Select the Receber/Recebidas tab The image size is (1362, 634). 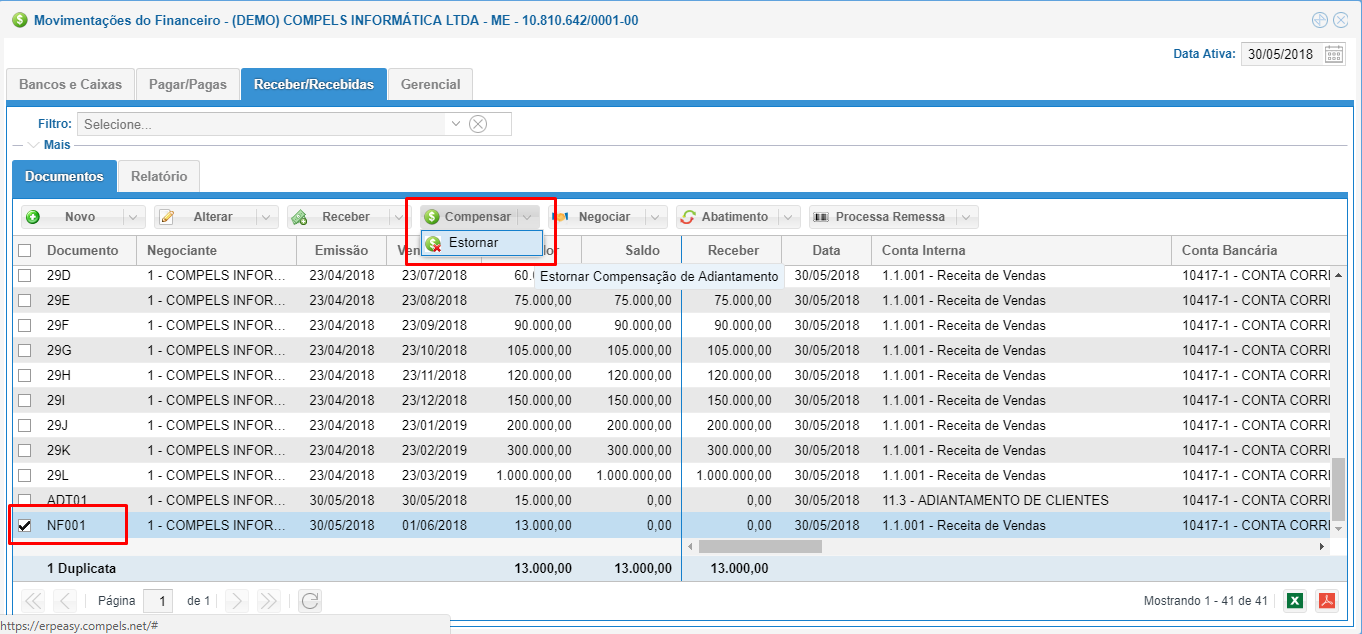314,84
